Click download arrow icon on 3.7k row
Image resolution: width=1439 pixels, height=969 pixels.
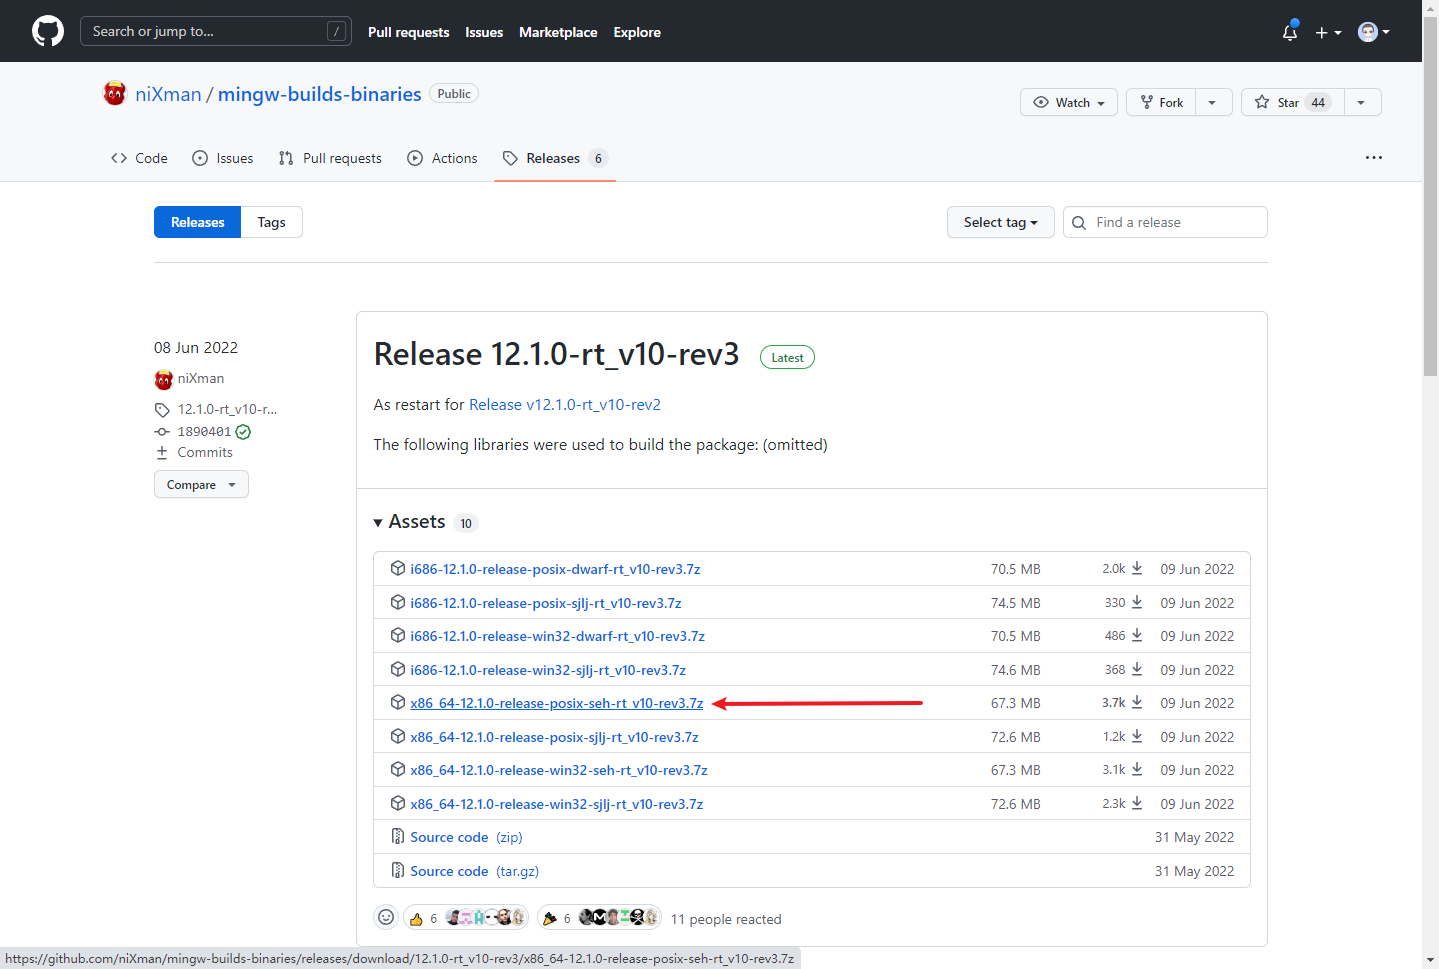pyautogui.click(x=1137, y=702)
